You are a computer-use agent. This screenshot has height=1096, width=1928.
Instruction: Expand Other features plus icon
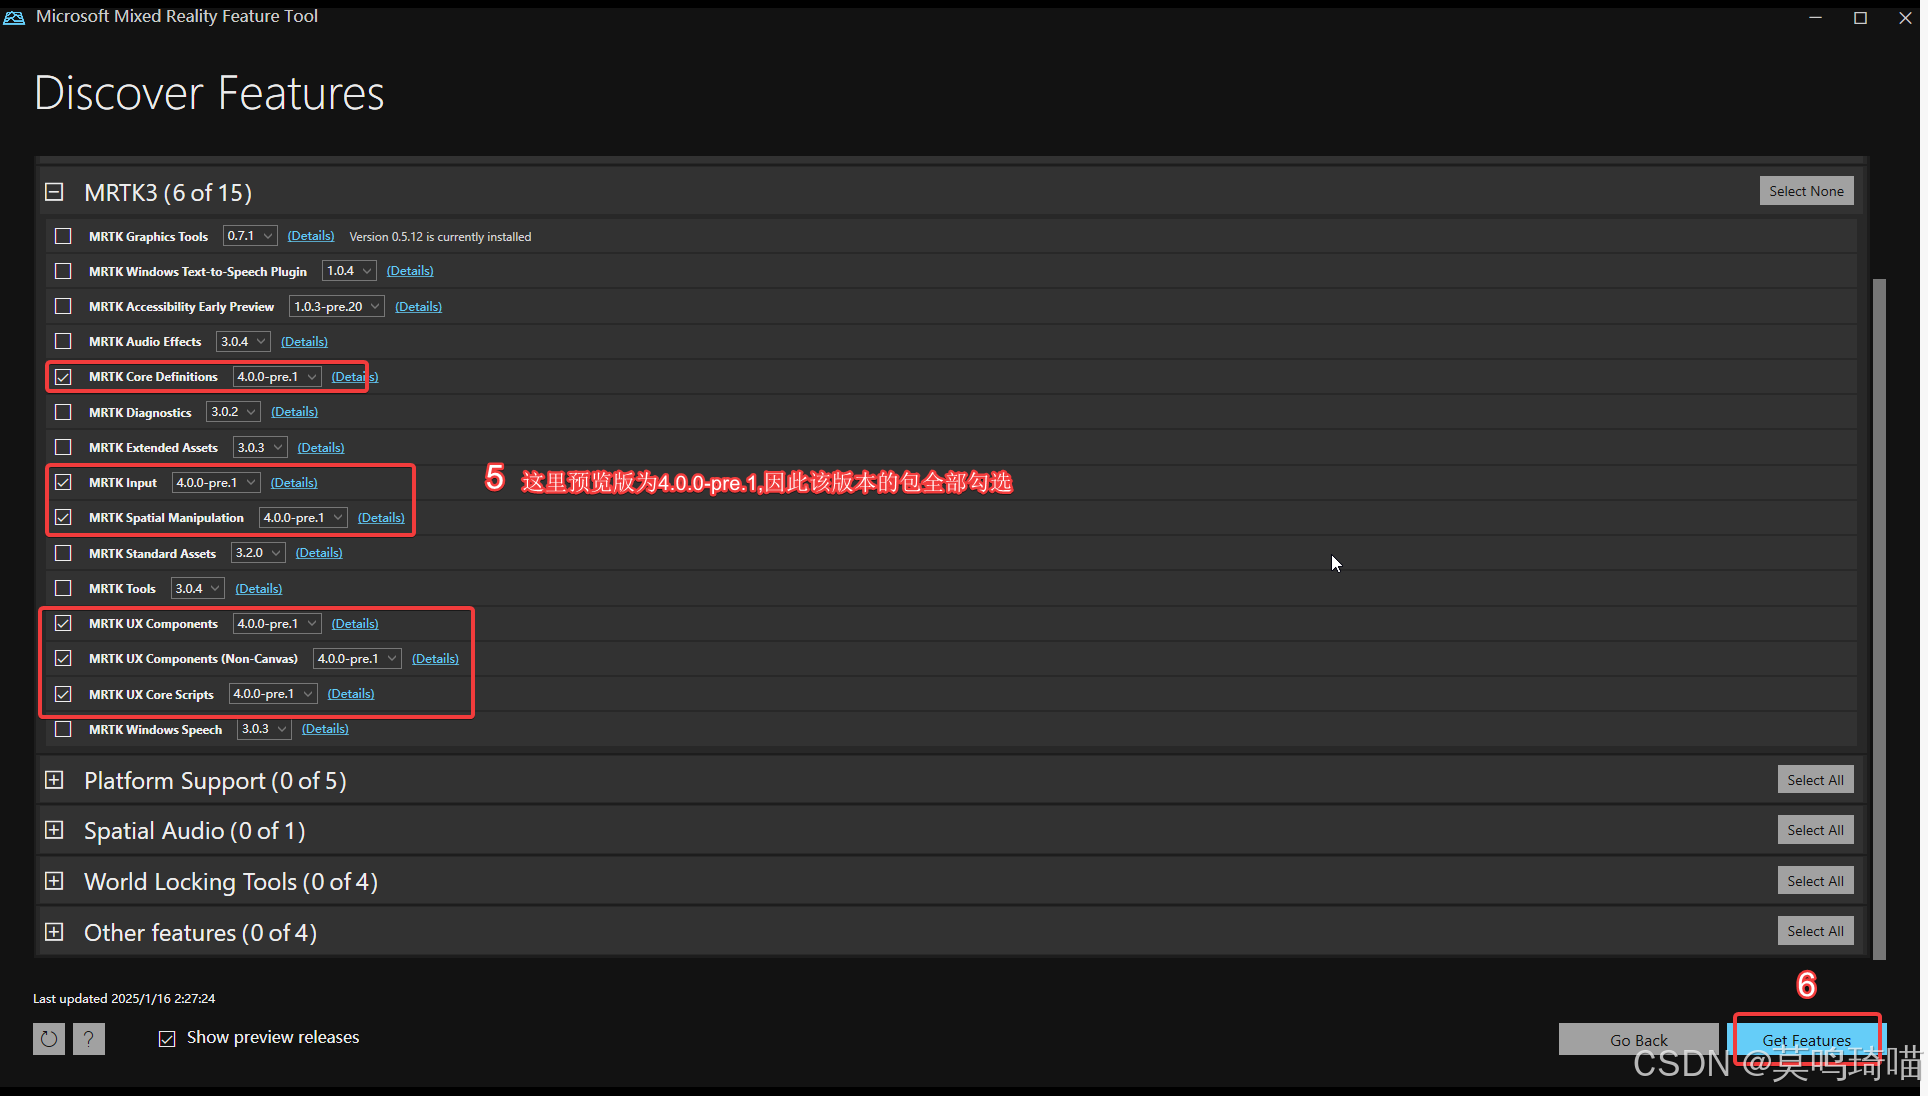(54, 932)
